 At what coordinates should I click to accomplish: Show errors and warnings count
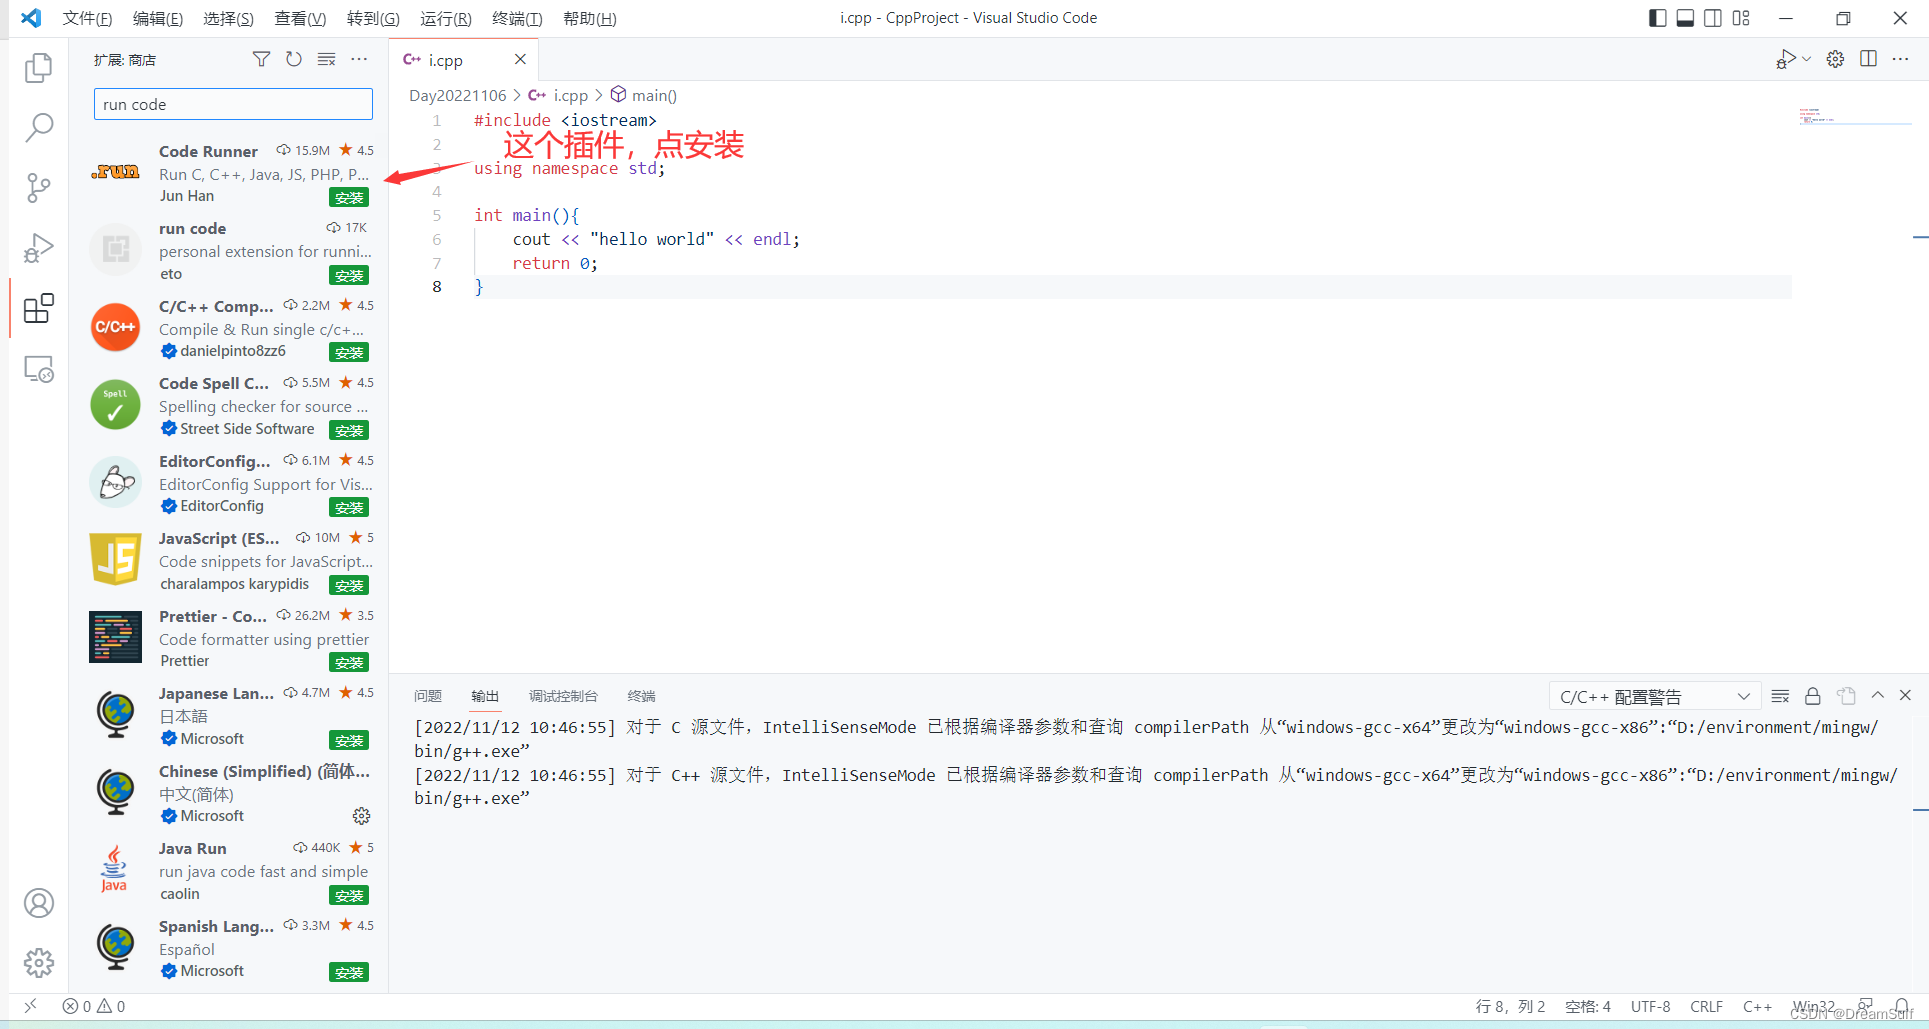click(94, 1006)
